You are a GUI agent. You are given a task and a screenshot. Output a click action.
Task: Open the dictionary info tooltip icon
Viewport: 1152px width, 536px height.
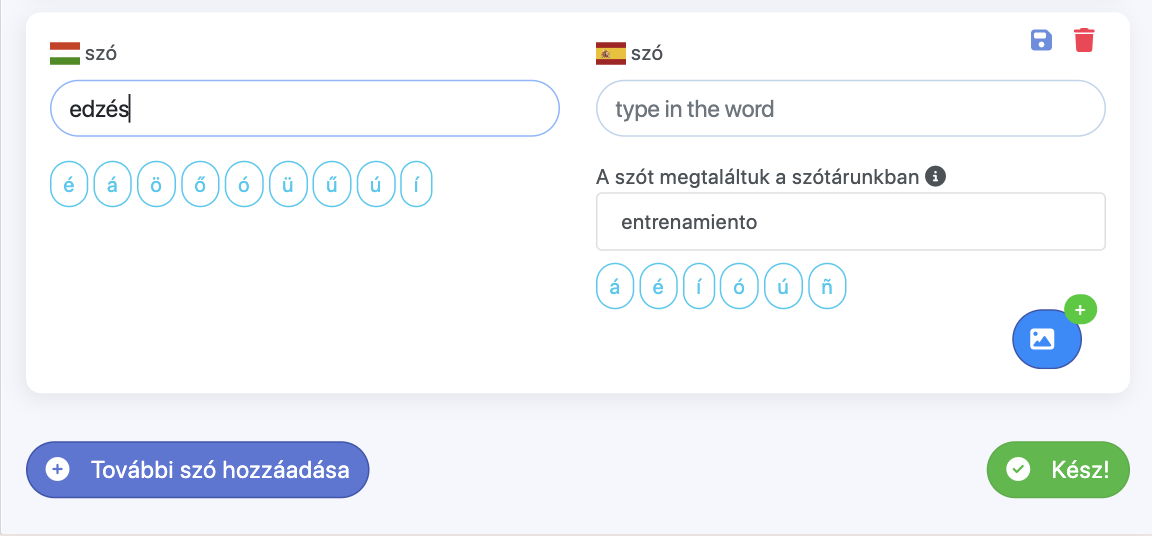(936, 177)
